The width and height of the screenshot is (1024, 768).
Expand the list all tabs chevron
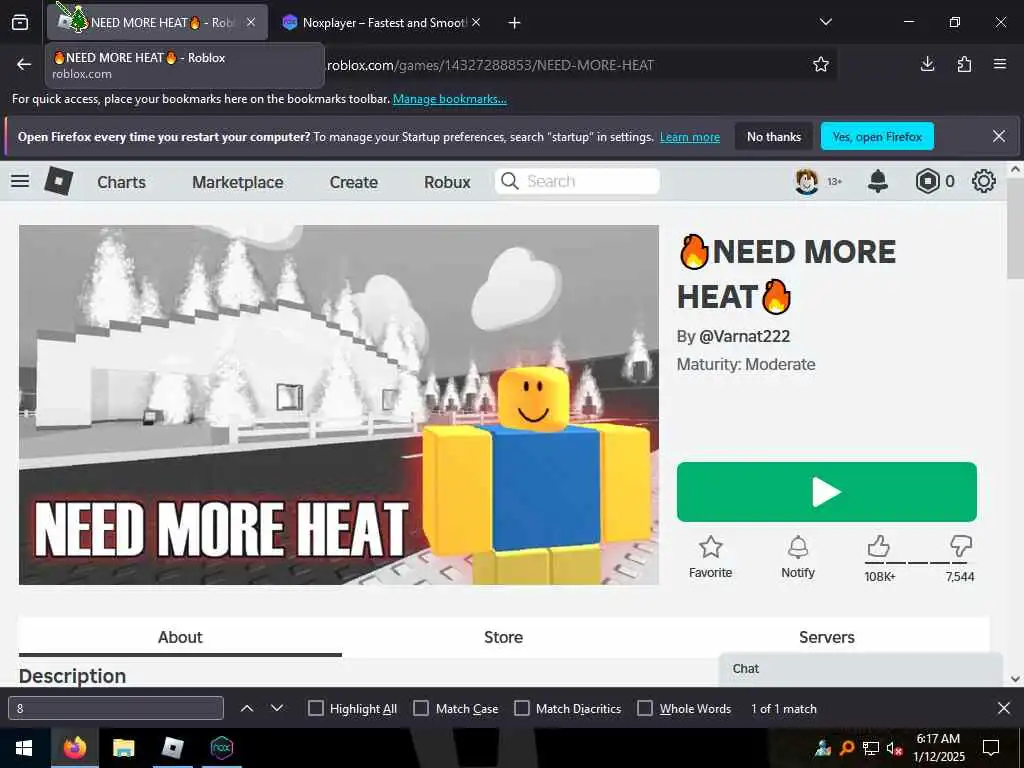coord(825,22)
